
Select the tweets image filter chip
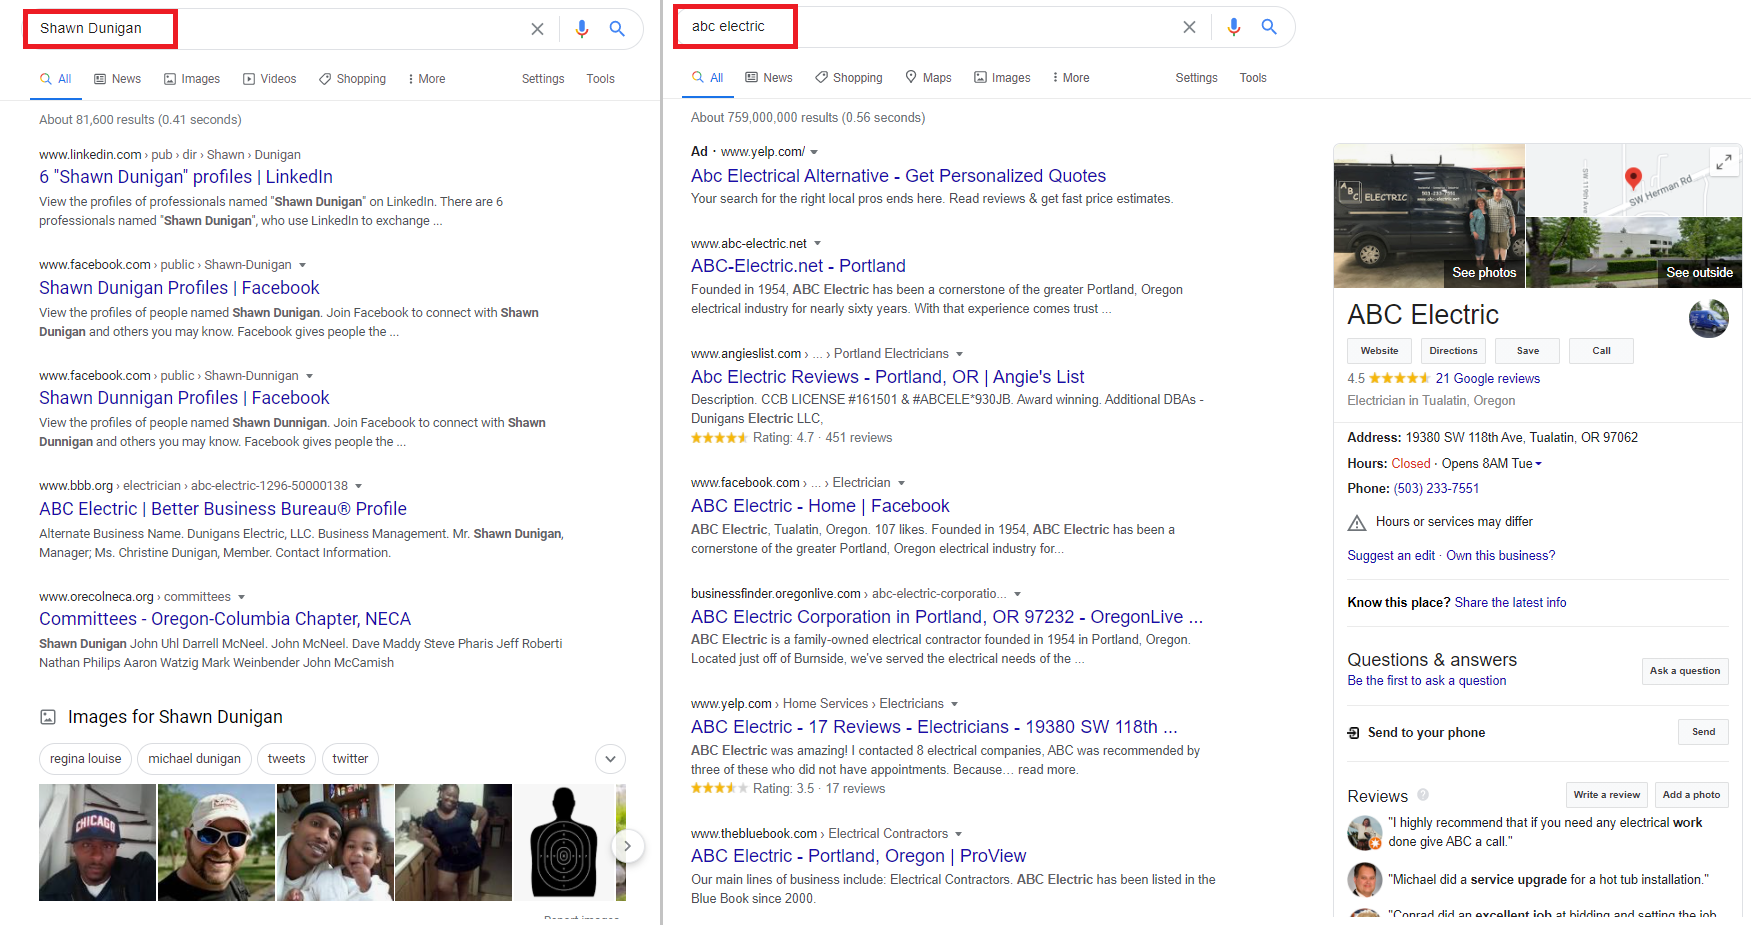286,759
